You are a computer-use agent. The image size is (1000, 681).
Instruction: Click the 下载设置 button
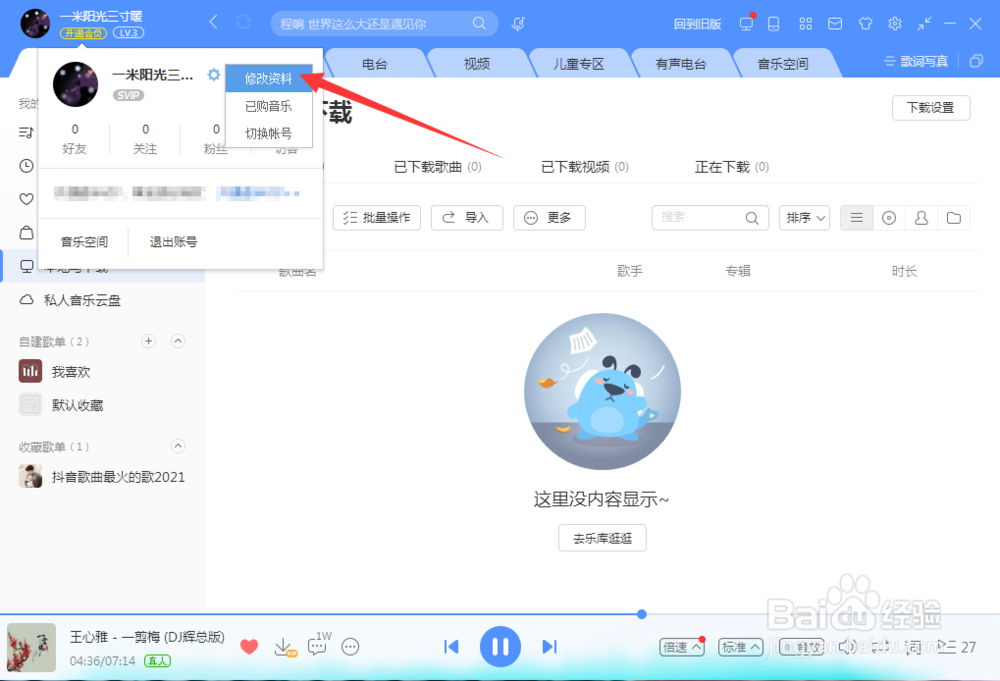point(930,108)
